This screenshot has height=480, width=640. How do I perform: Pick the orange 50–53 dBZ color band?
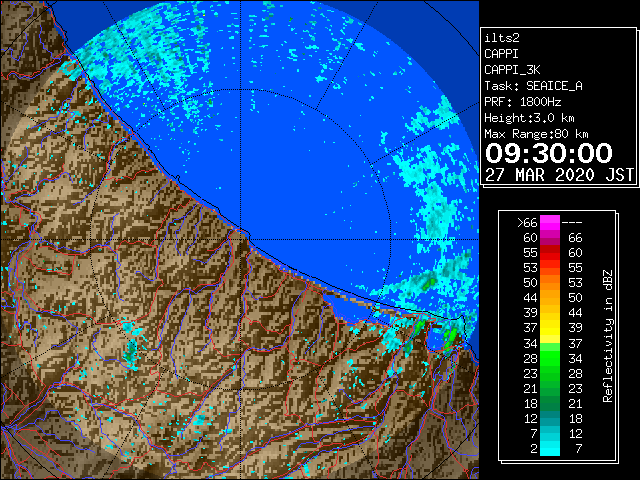coord(550,282)
